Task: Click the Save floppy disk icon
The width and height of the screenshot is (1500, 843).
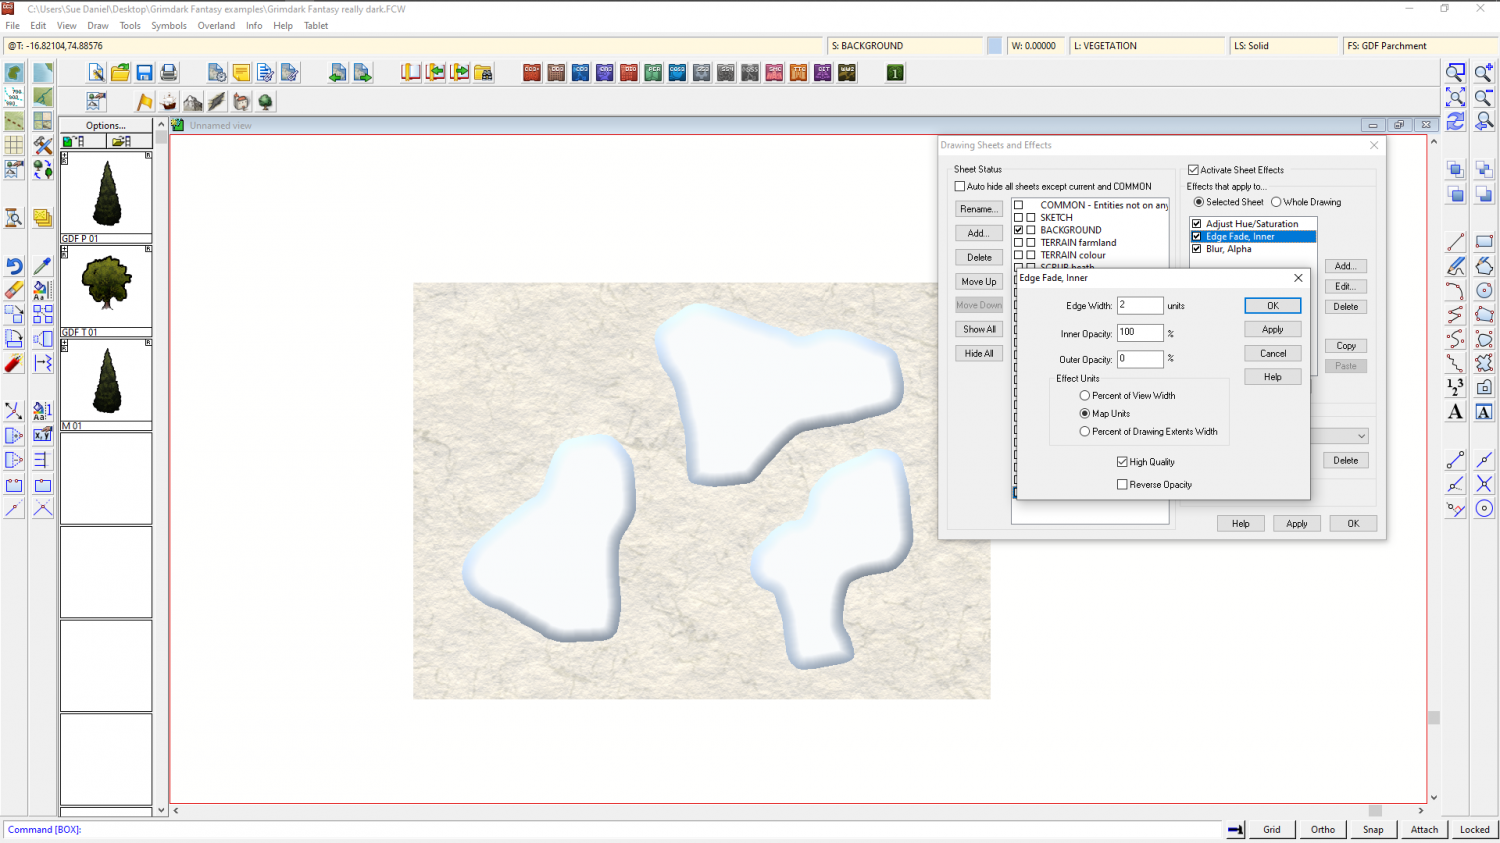Action: (x=144, y=73)
